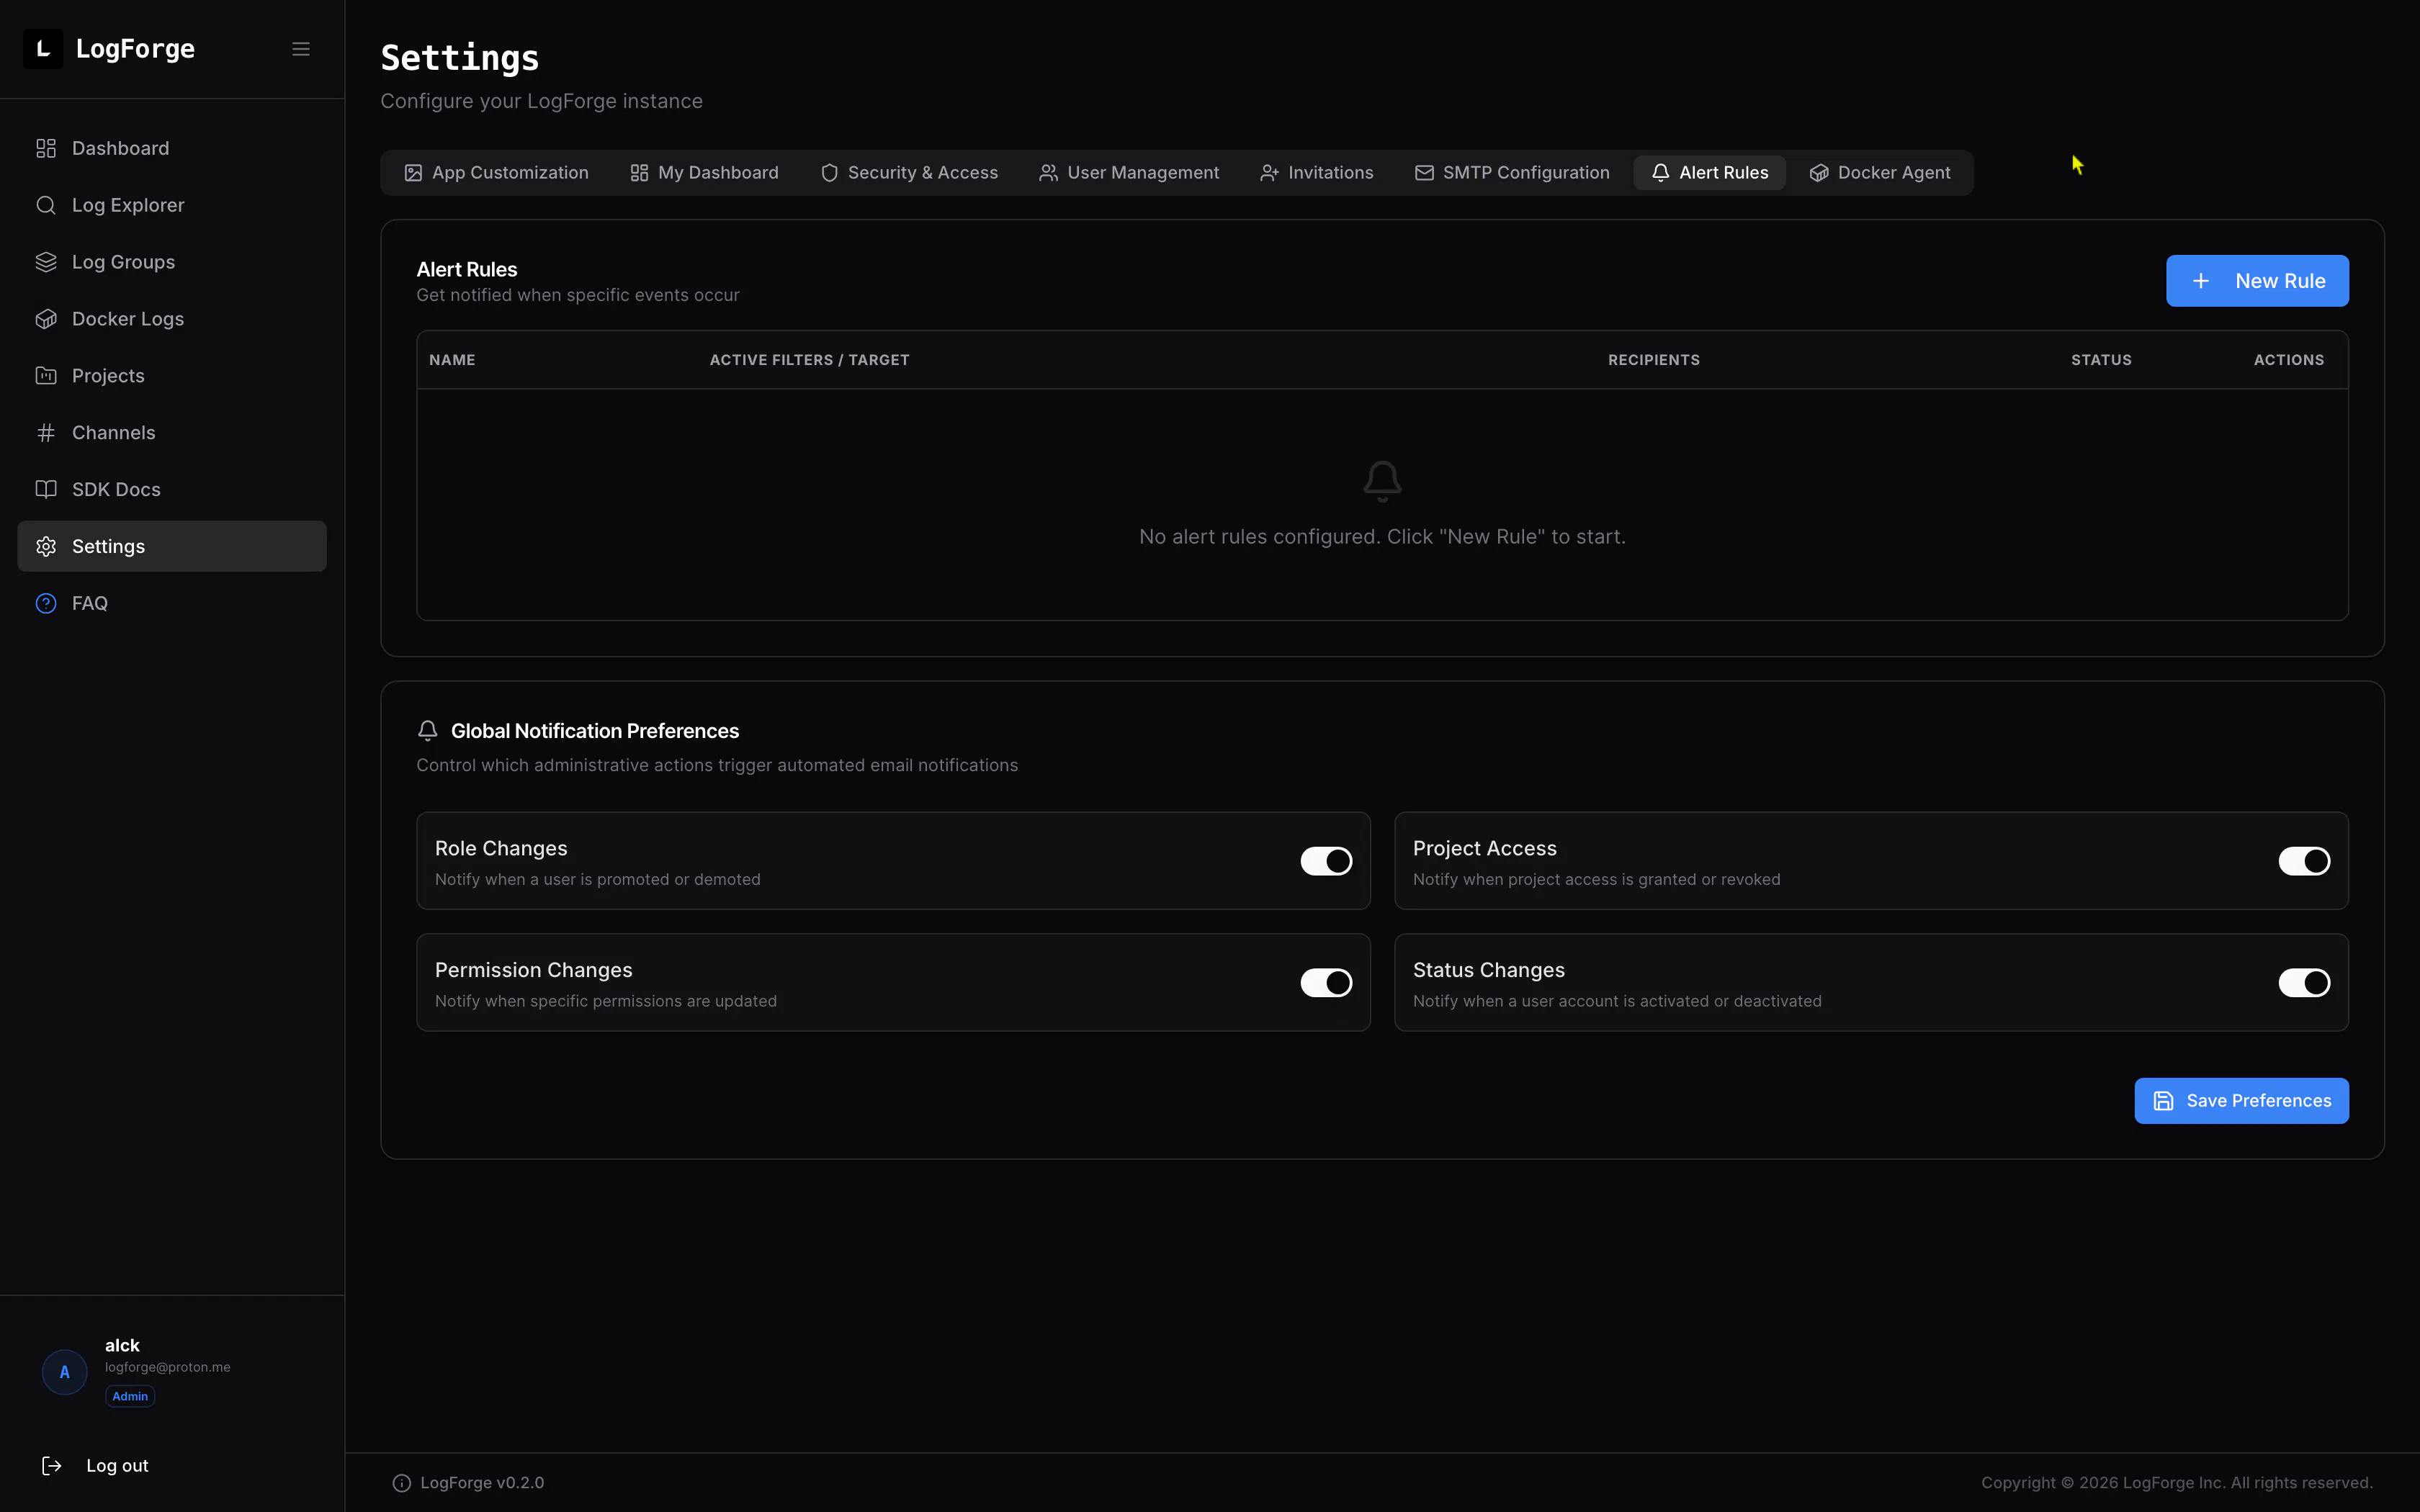This screenshot has width=2420, height=1512.
Task: Click the Log Groups layers icon
Action: click(46, 262)
